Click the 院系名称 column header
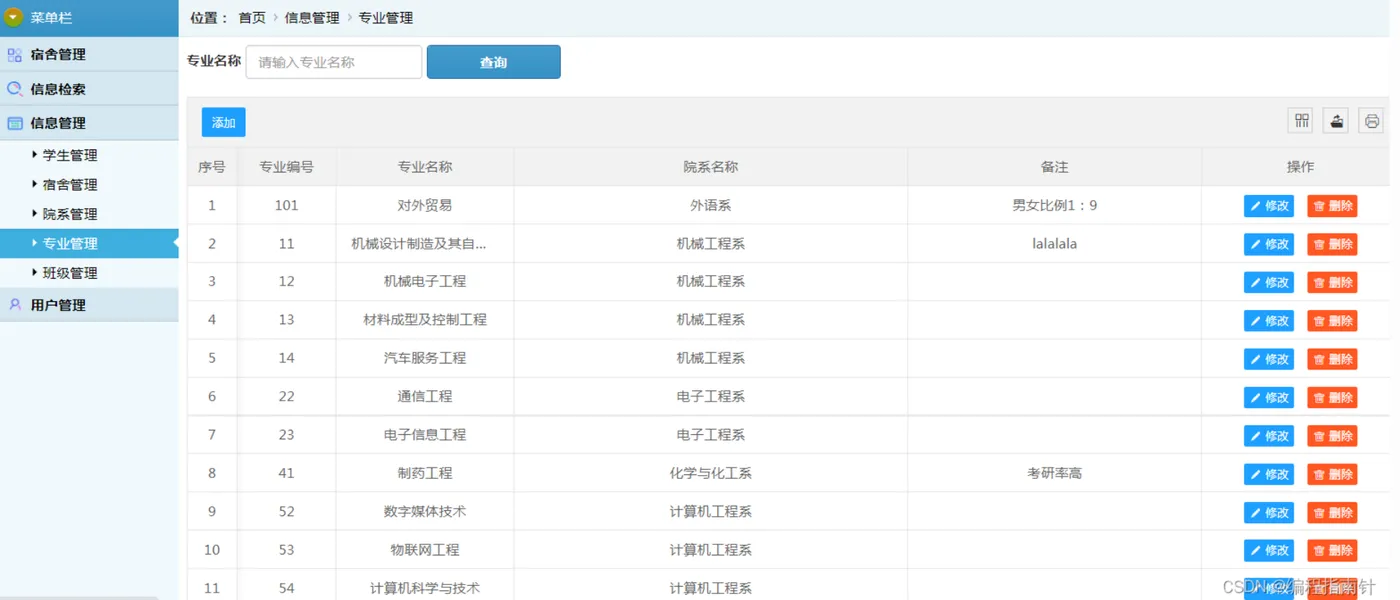 pyautogui.click(x=711, y=167)
